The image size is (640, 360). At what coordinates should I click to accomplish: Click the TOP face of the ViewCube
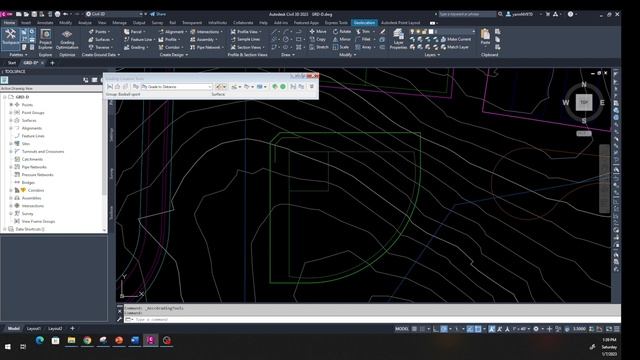click(584, 102)
